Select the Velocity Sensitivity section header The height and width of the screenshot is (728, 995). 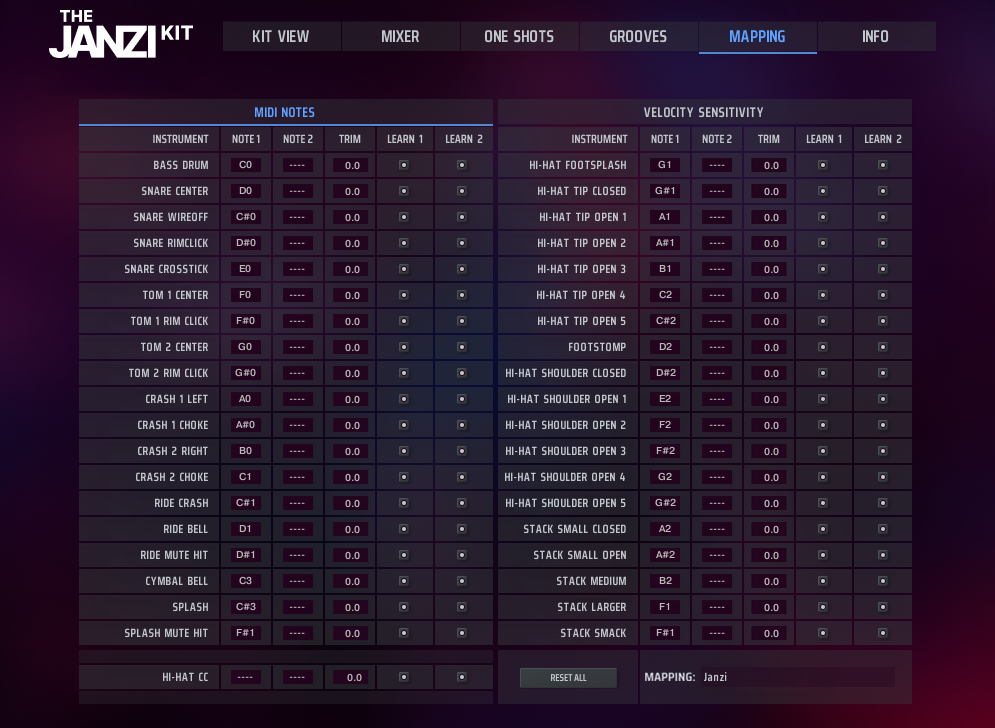tap(704, 113)
